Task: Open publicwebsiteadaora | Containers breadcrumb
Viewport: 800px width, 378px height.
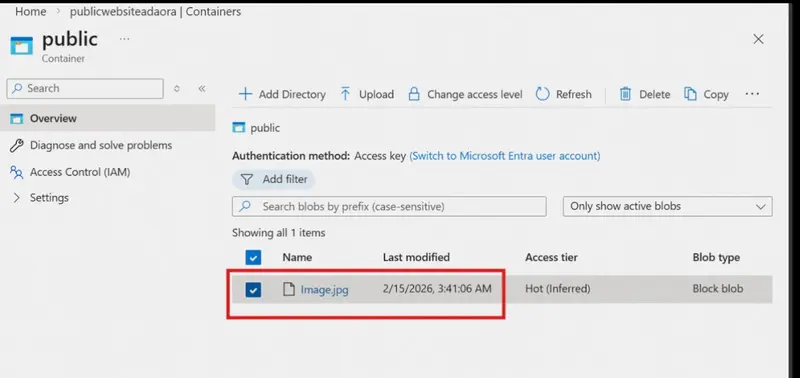Action: pos(156,11)
